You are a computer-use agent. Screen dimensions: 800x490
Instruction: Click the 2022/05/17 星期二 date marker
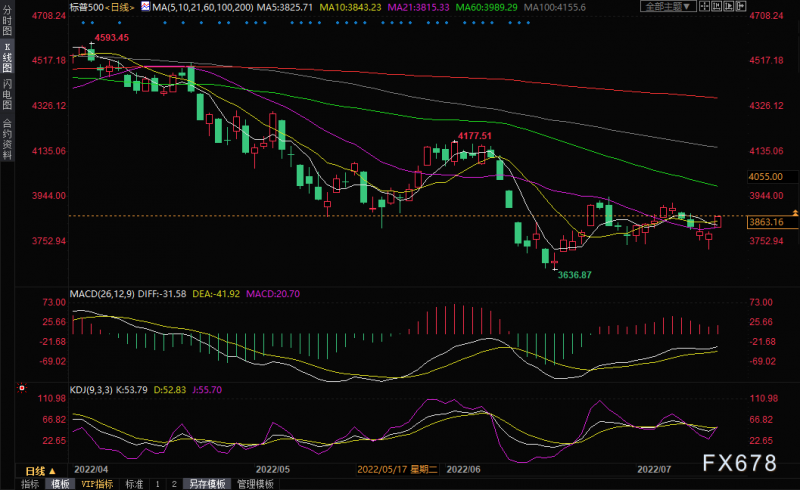(397, 469)
